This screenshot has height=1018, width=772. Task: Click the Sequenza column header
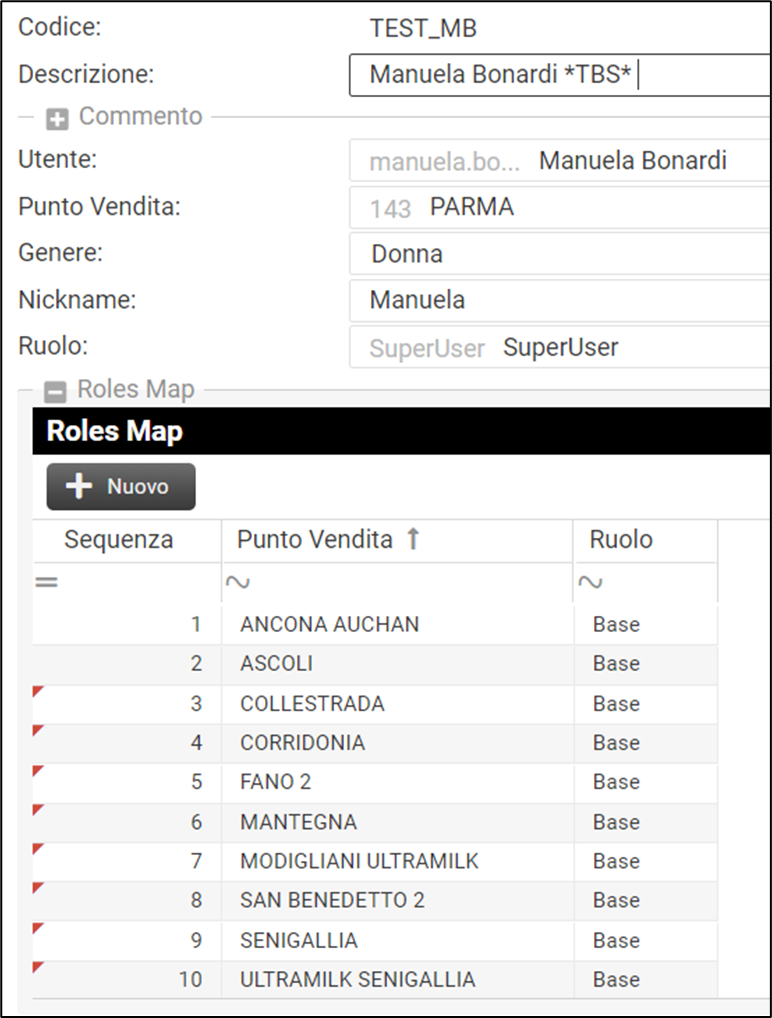pos(119,540)
